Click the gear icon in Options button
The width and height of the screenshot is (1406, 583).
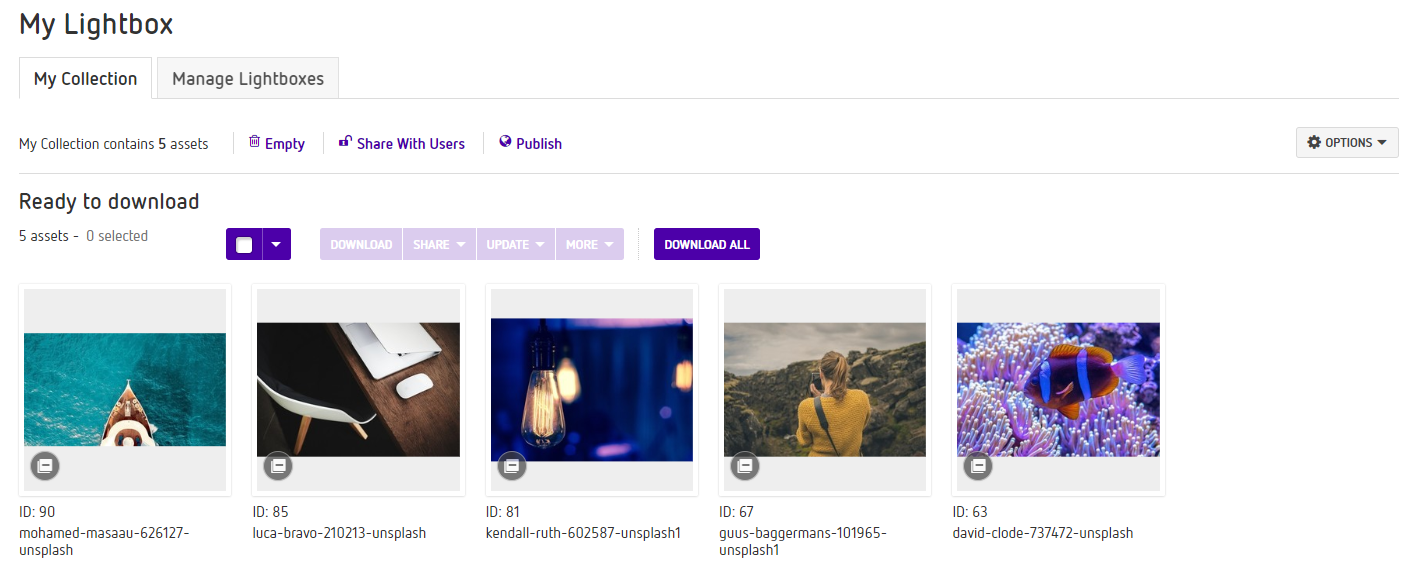point(1314,143)
